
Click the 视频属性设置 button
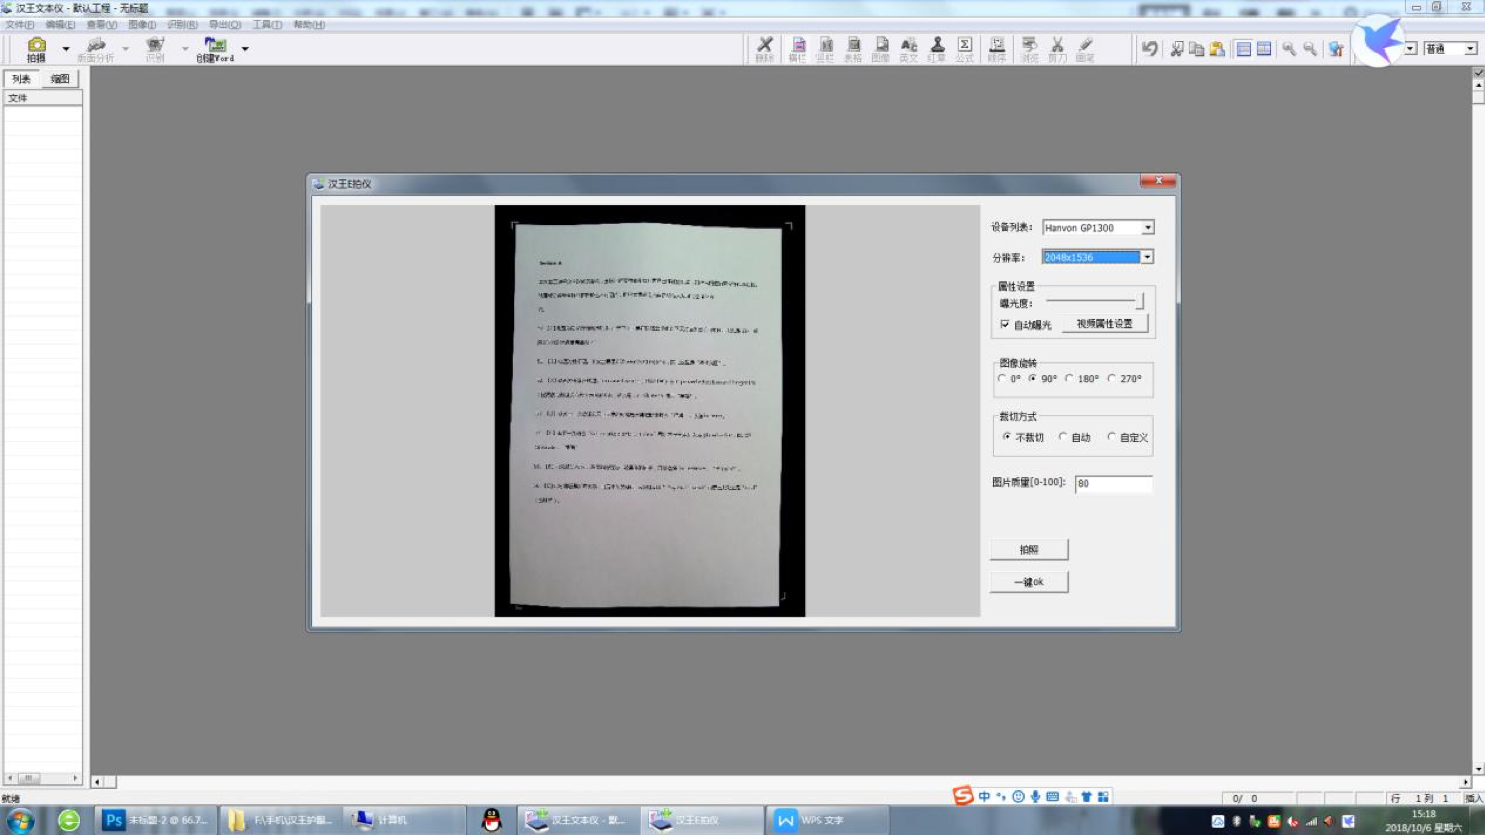pos(1104,324)
